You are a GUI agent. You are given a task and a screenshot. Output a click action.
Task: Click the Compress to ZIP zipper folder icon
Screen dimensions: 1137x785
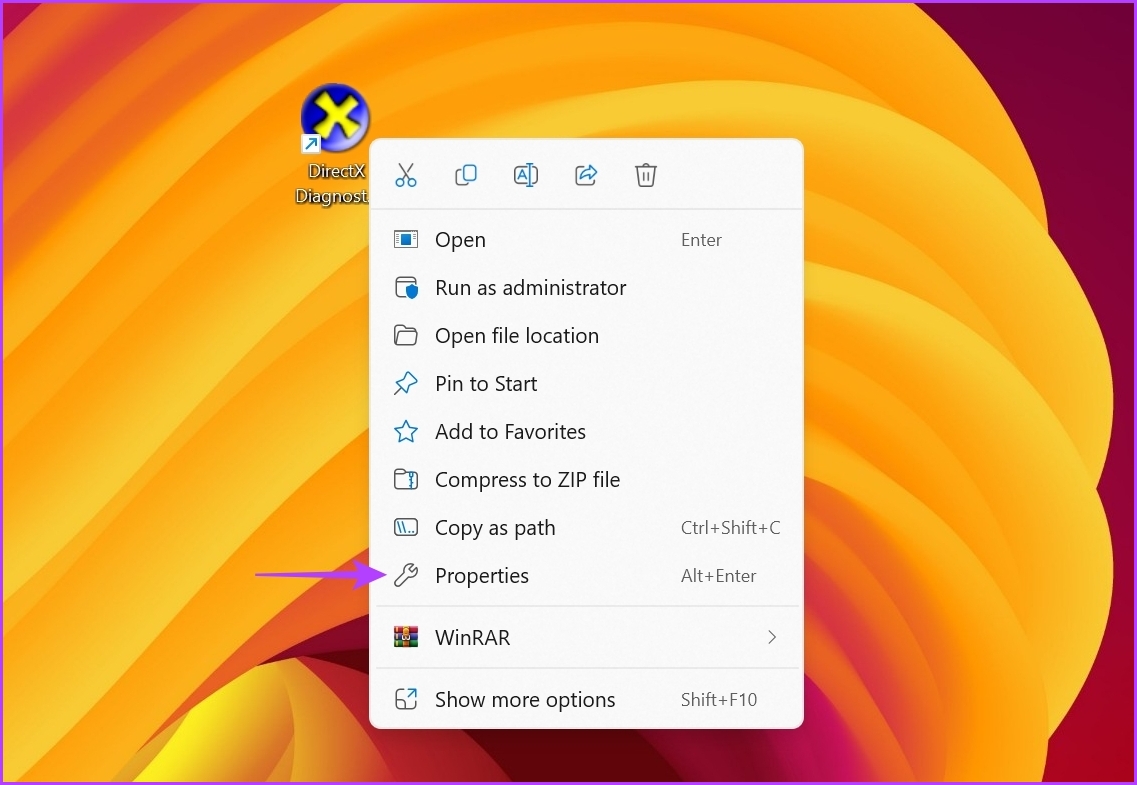(x=405, y=479)
